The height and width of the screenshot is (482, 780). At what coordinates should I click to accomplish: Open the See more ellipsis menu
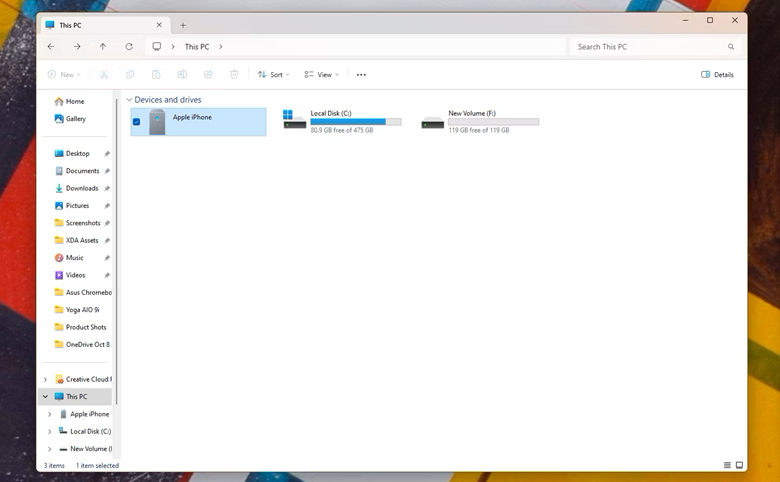361,75
